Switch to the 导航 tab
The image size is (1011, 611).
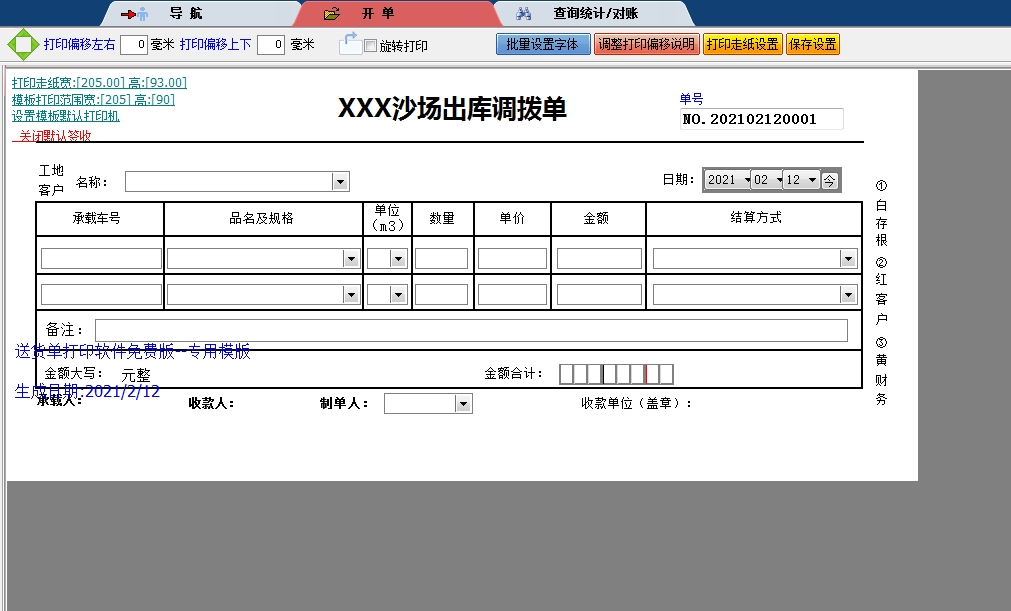[185, 14]
